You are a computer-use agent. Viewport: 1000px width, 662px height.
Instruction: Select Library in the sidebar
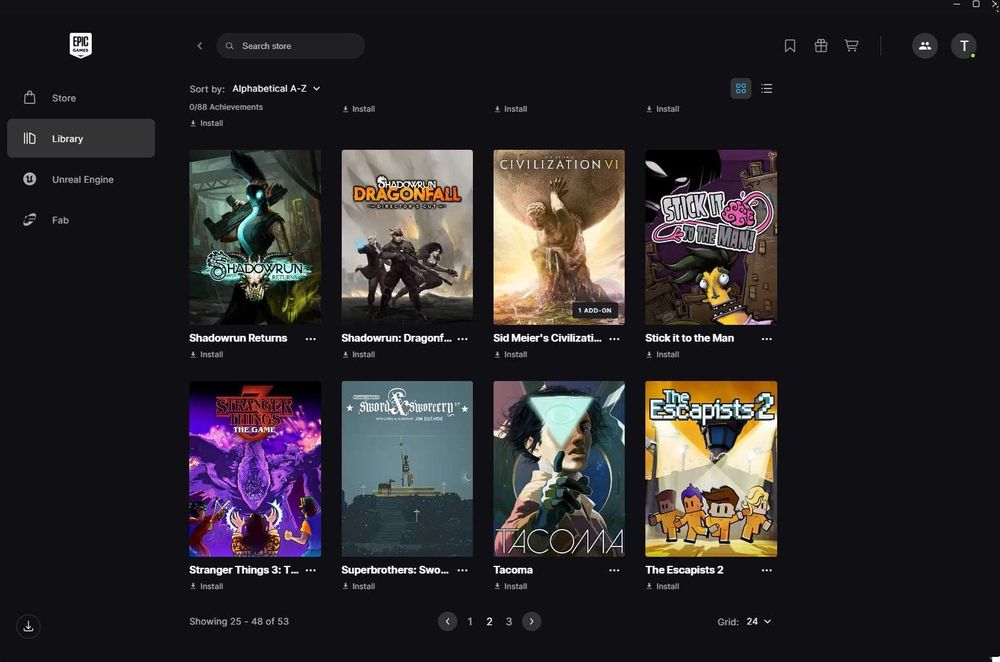81,138
